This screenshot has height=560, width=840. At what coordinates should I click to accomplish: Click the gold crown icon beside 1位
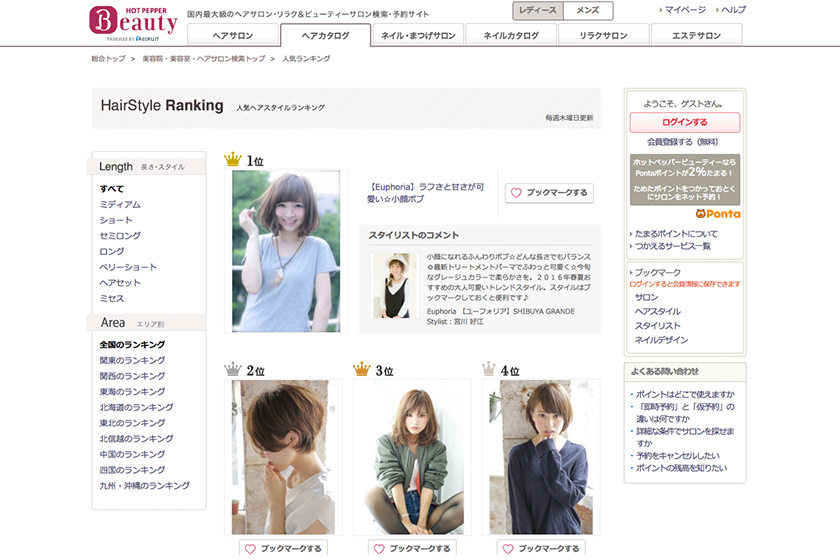(x=232, y=160)
